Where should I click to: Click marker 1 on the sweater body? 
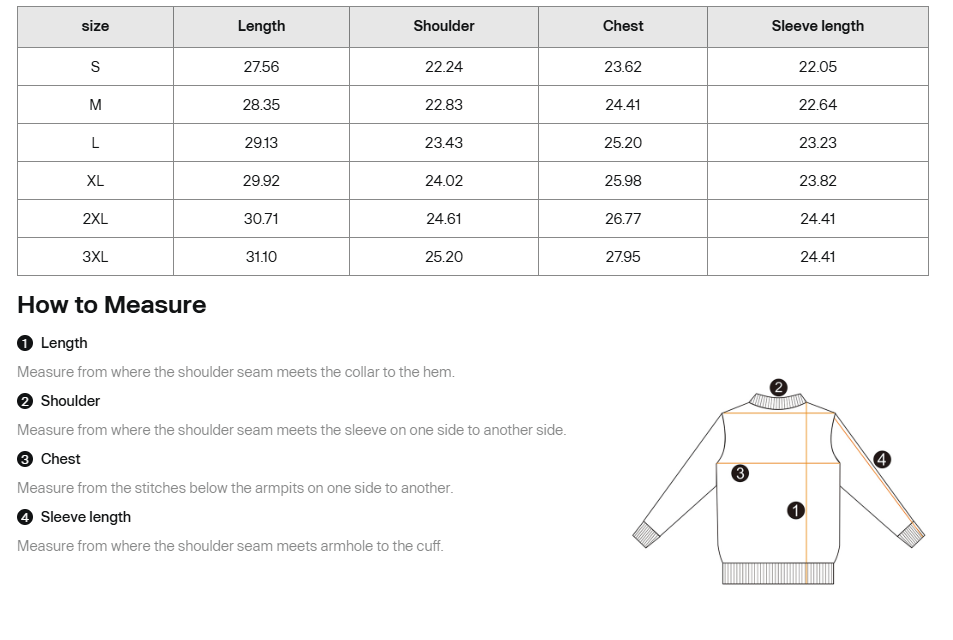pyautogui.click(x=796, y=510)
